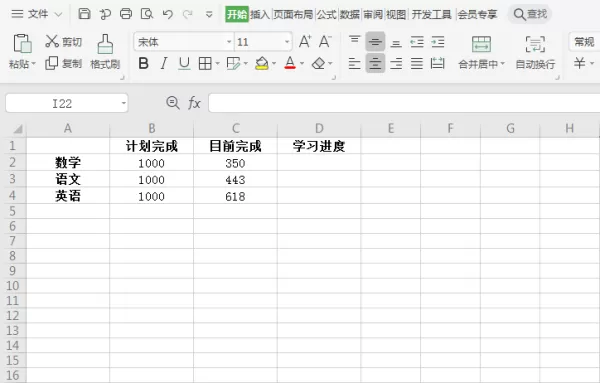Increase indent icon
The height and width of the screenshot is (383, 600).
click(x=437, y=41)
